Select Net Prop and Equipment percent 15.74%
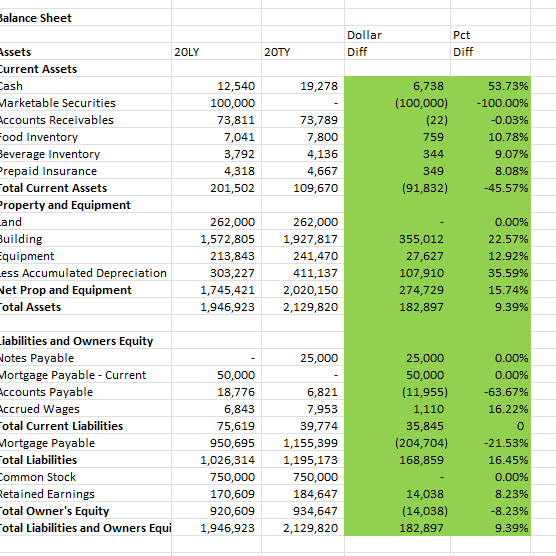556x556 pixels. click(490, 290)
